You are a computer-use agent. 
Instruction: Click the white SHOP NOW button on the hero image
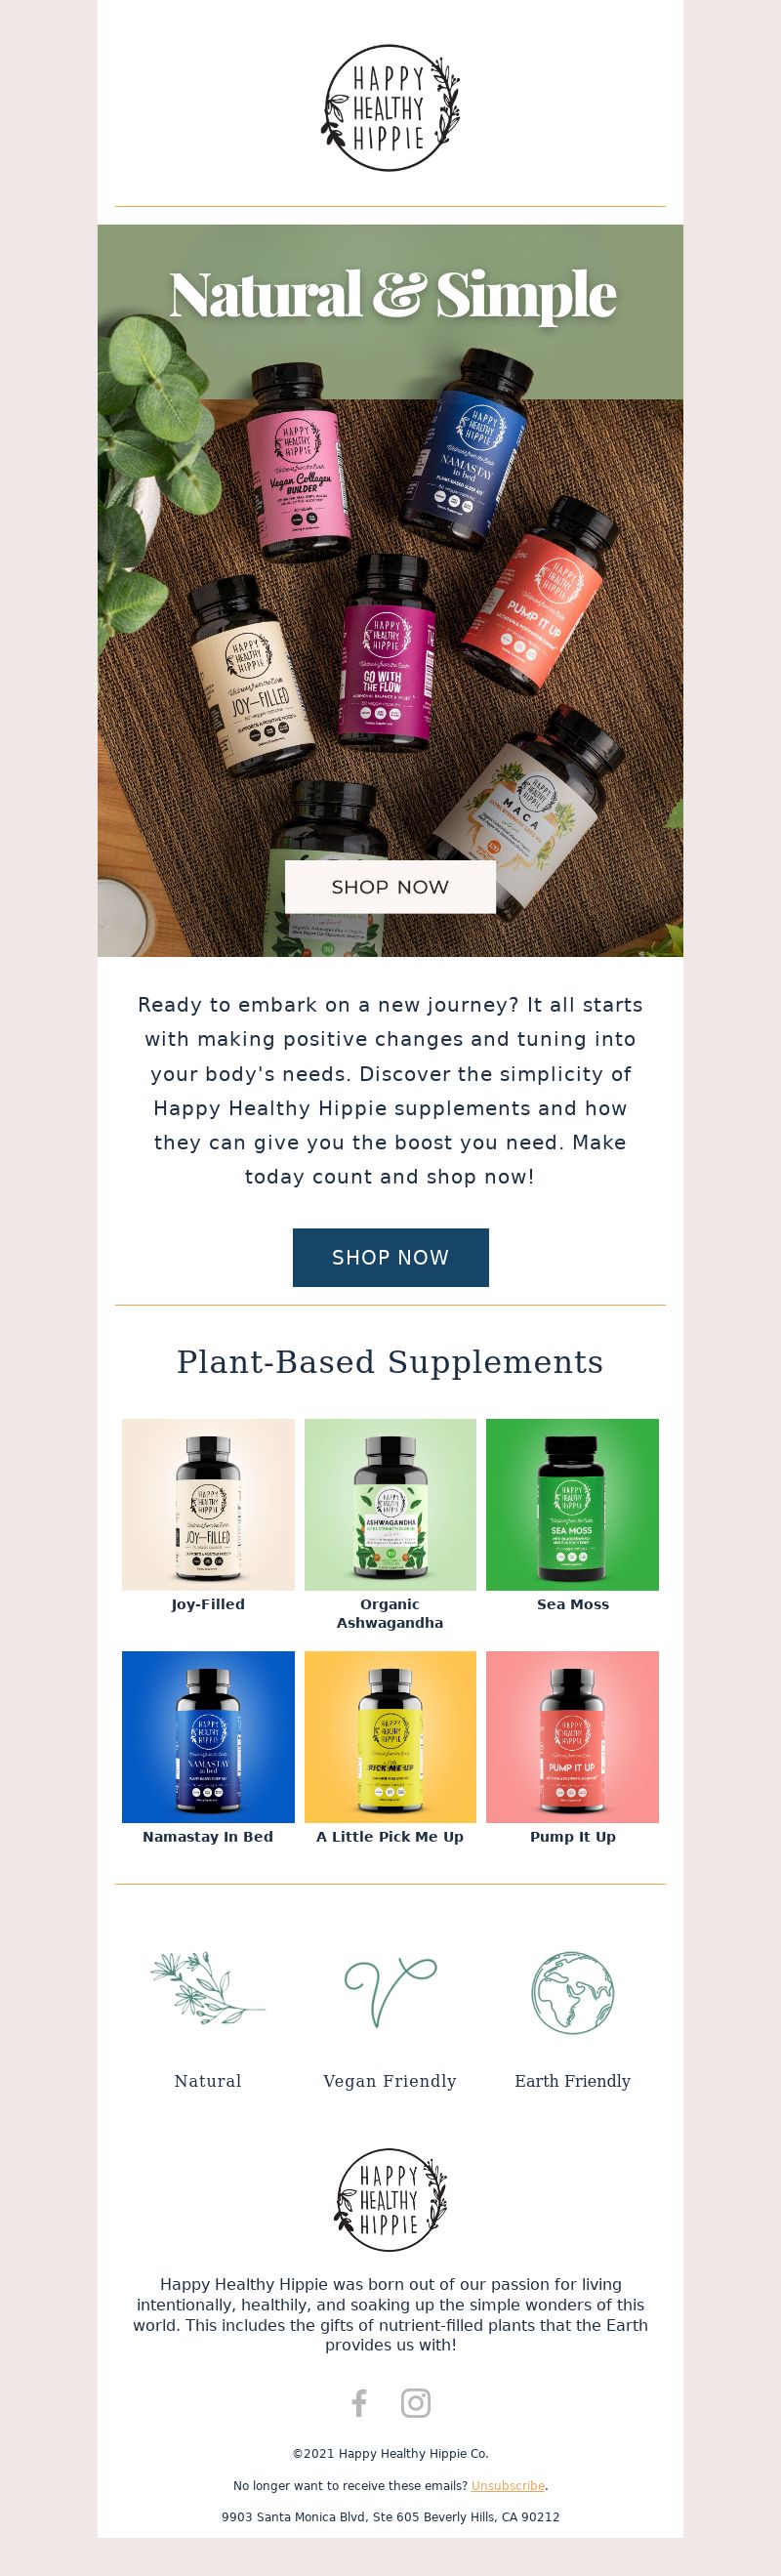click(x=390, y=886)
